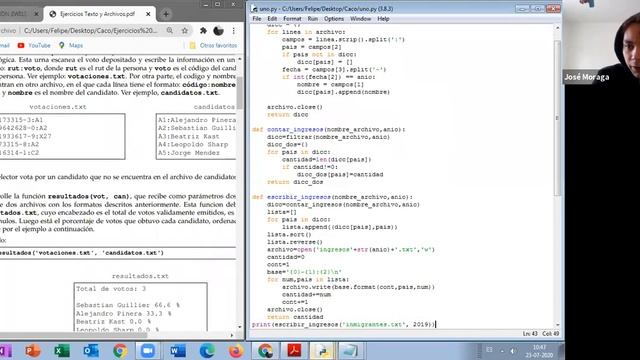Screen dimensions: 640x360
Task: Click the 'def contar_ingresos' line in editor
Action: [329, 129]
